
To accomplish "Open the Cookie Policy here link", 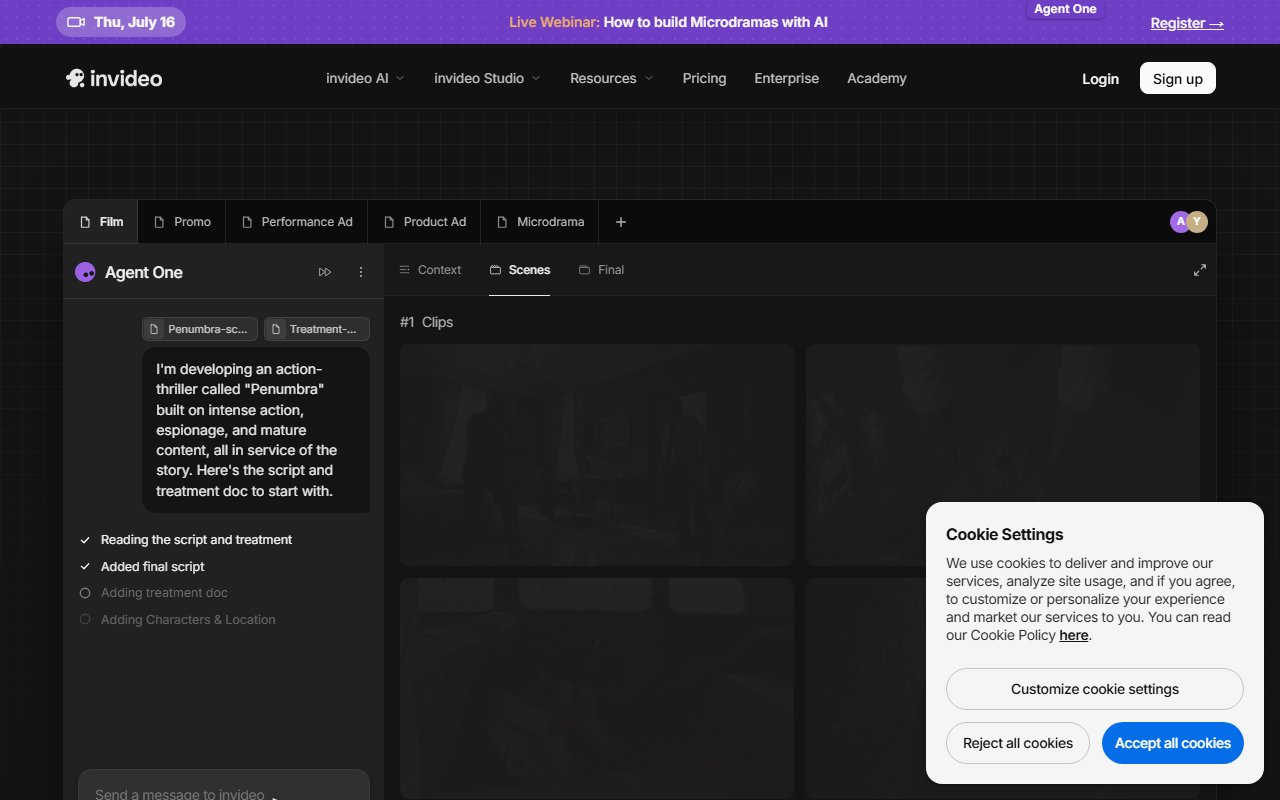I will point(1074,635).
